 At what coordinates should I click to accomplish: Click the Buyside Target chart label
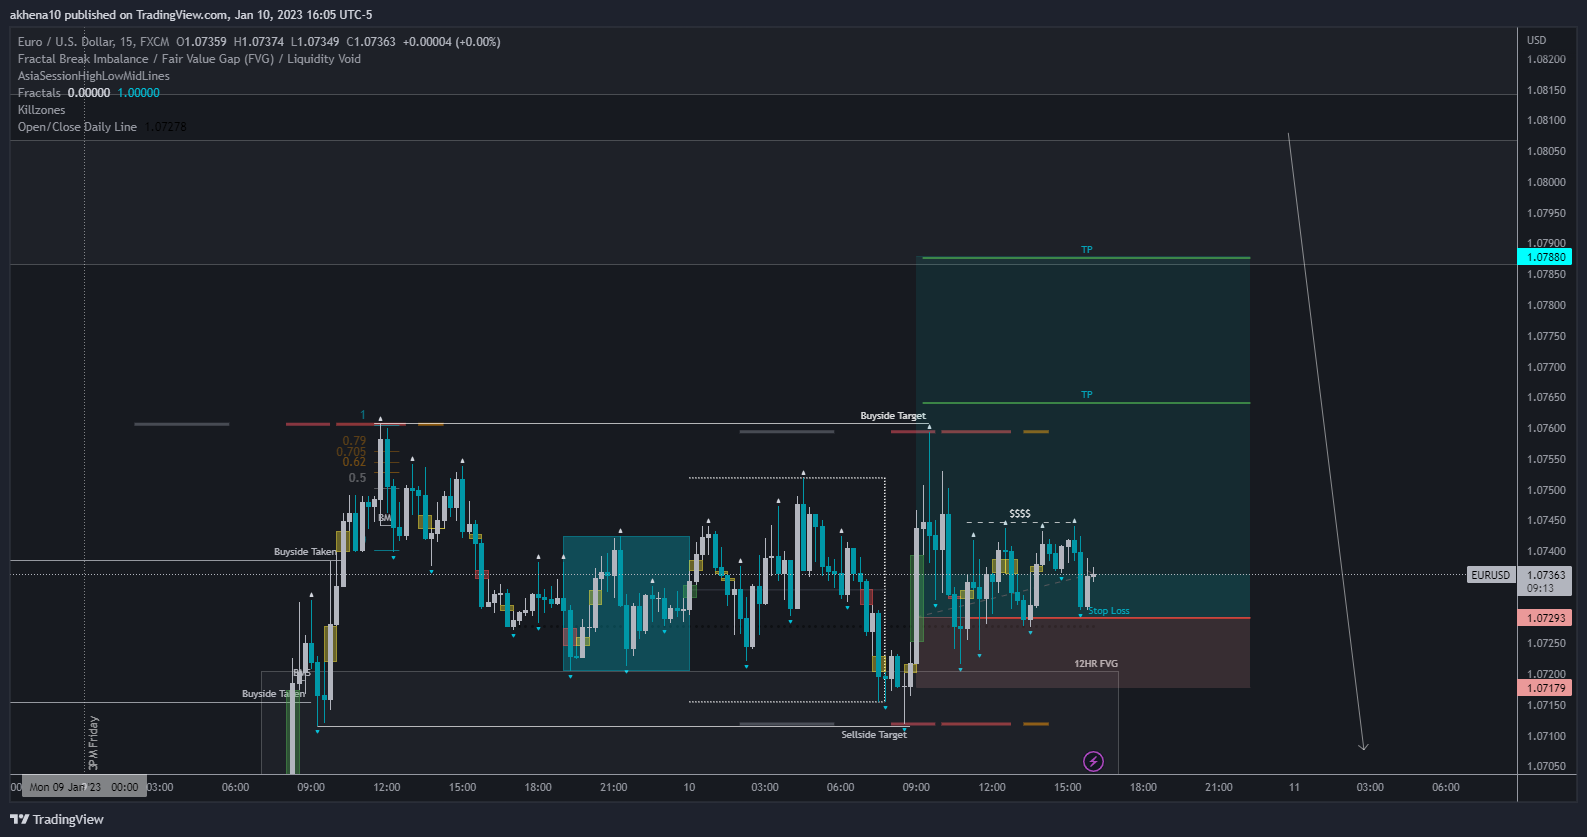tap(893, 415)
